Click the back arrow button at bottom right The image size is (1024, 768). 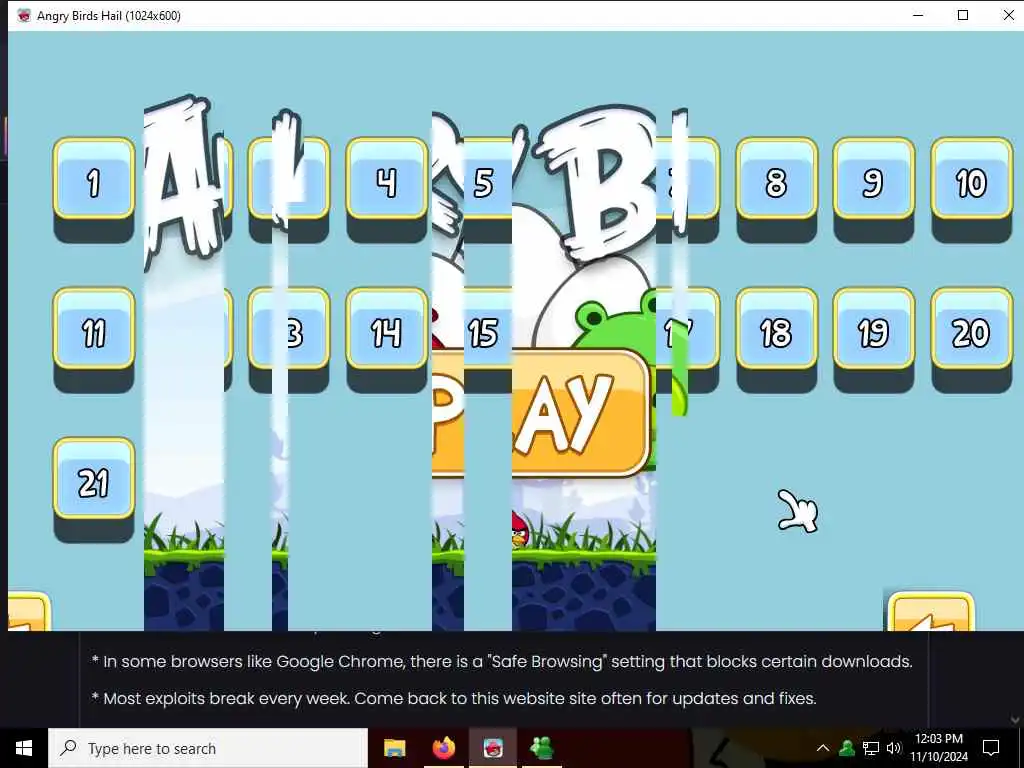[x=931, y=612]
